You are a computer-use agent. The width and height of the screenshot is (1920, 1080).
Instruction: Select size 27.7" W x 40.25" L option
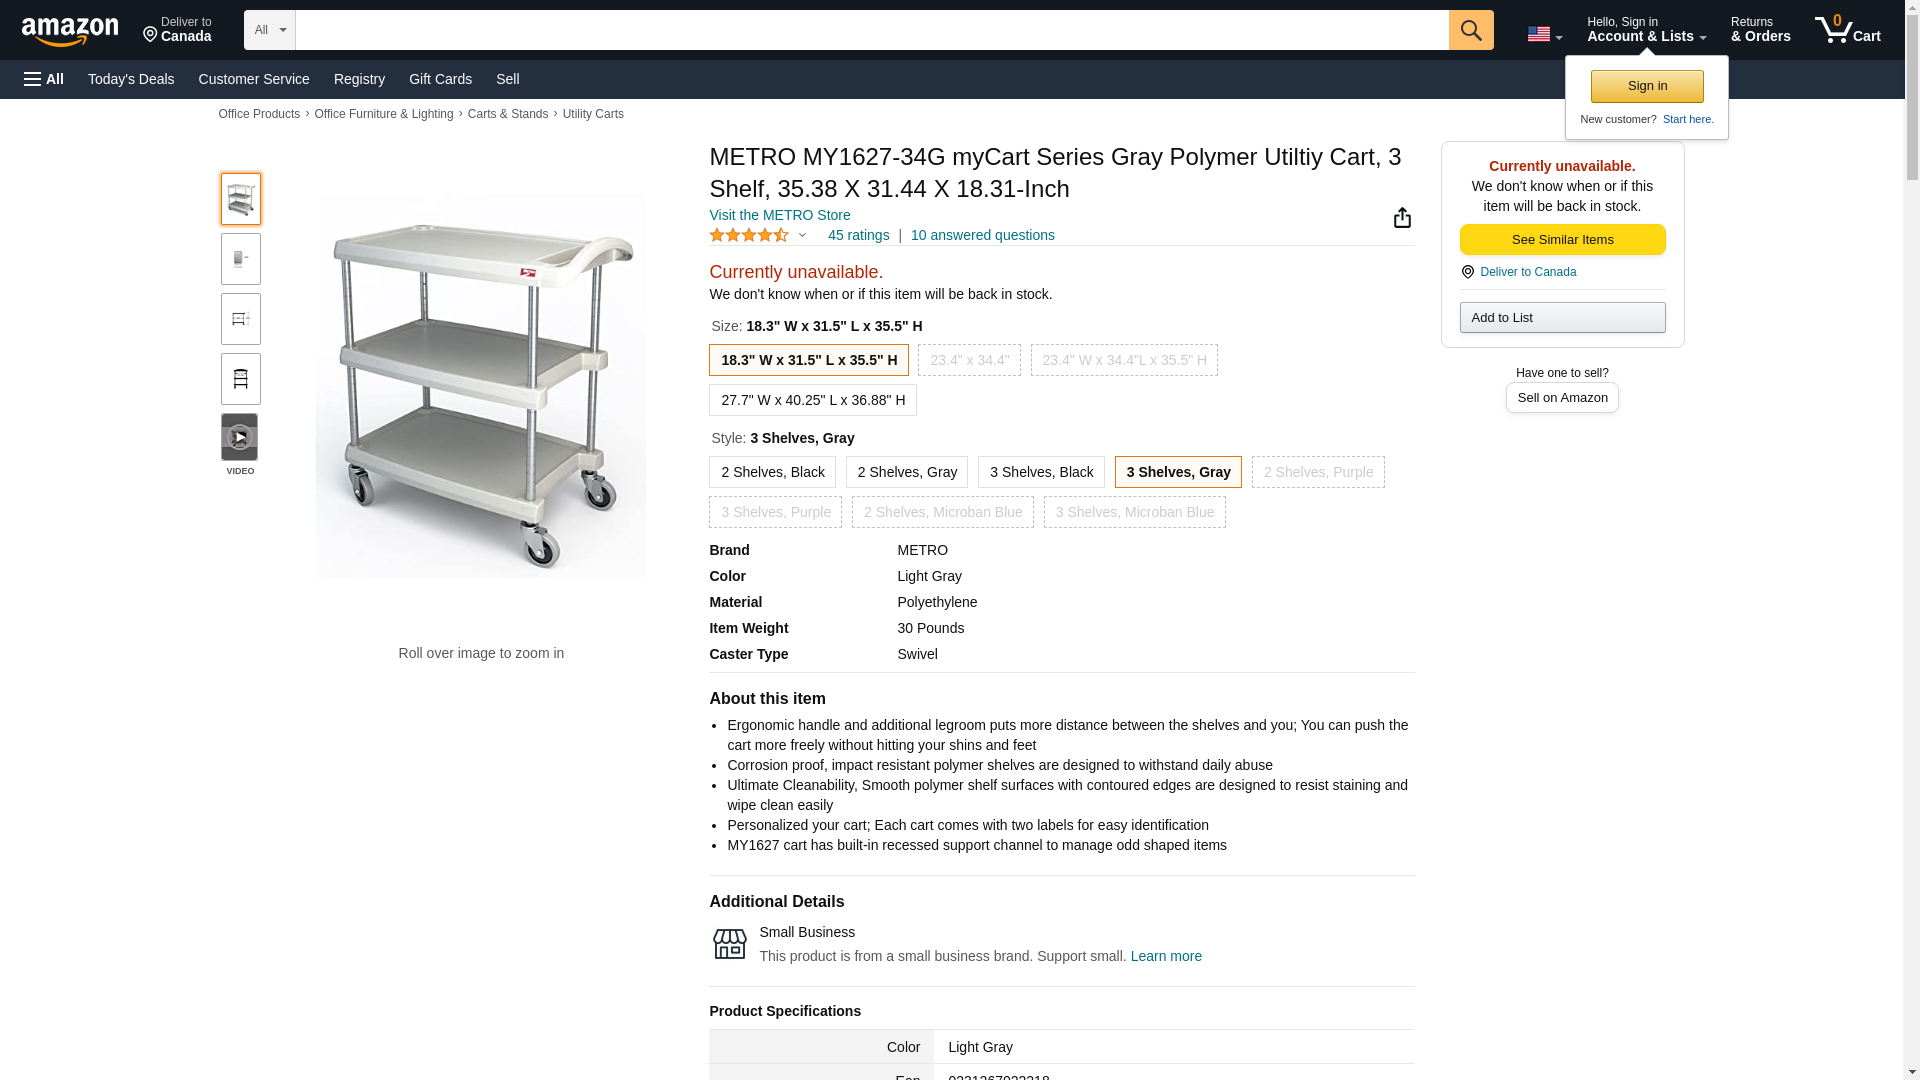[x=812, y=400]
